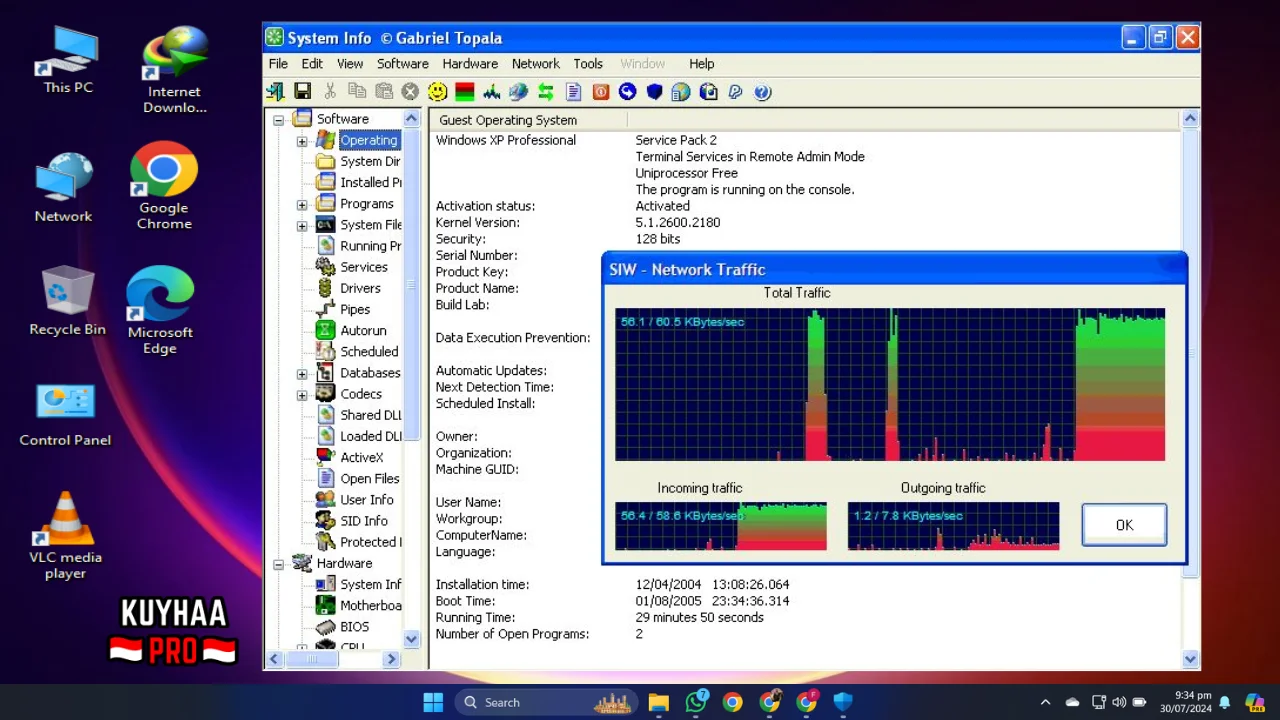Open the network traffic graph toolbar icon
This screenshot has width=1280, height=720.
point(491,92)
